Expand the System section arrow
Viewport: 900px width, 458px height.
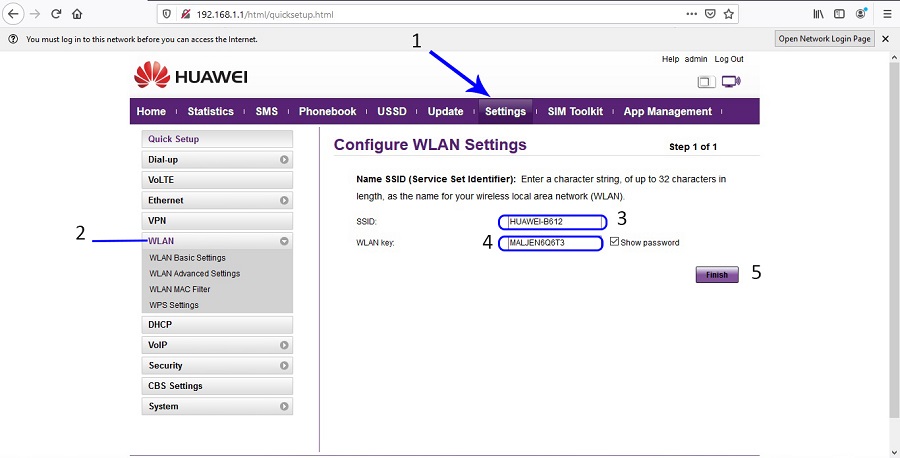pyautogui.click(x=284, y=406)
